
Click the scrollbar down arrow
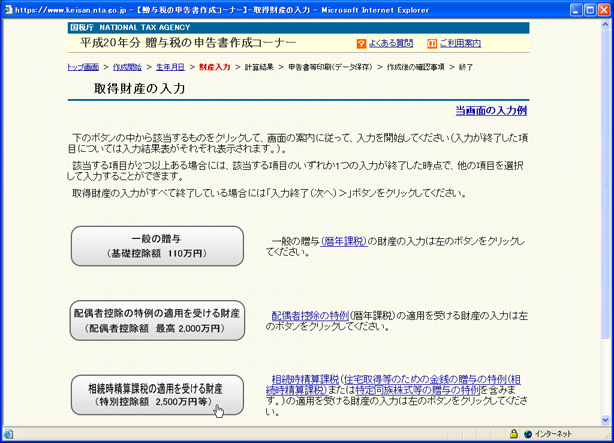(606, 420)
